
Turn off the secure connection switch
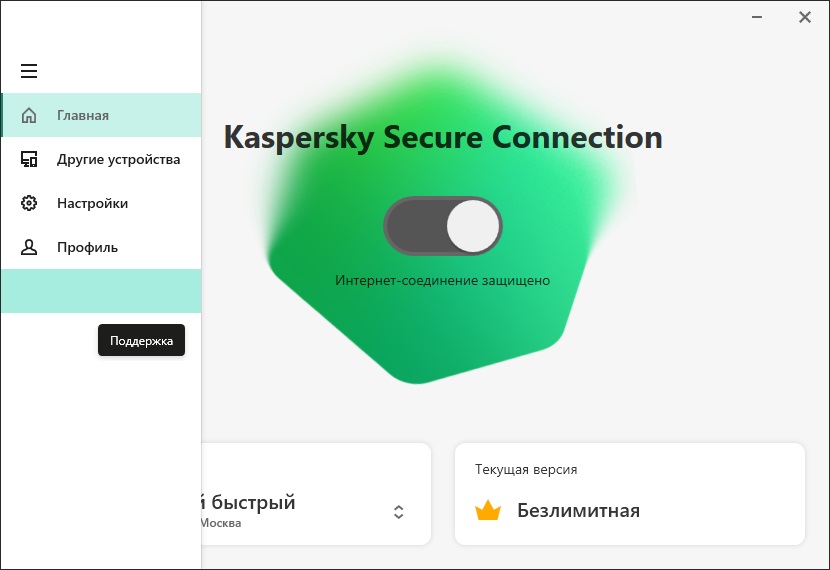[443, 226]
